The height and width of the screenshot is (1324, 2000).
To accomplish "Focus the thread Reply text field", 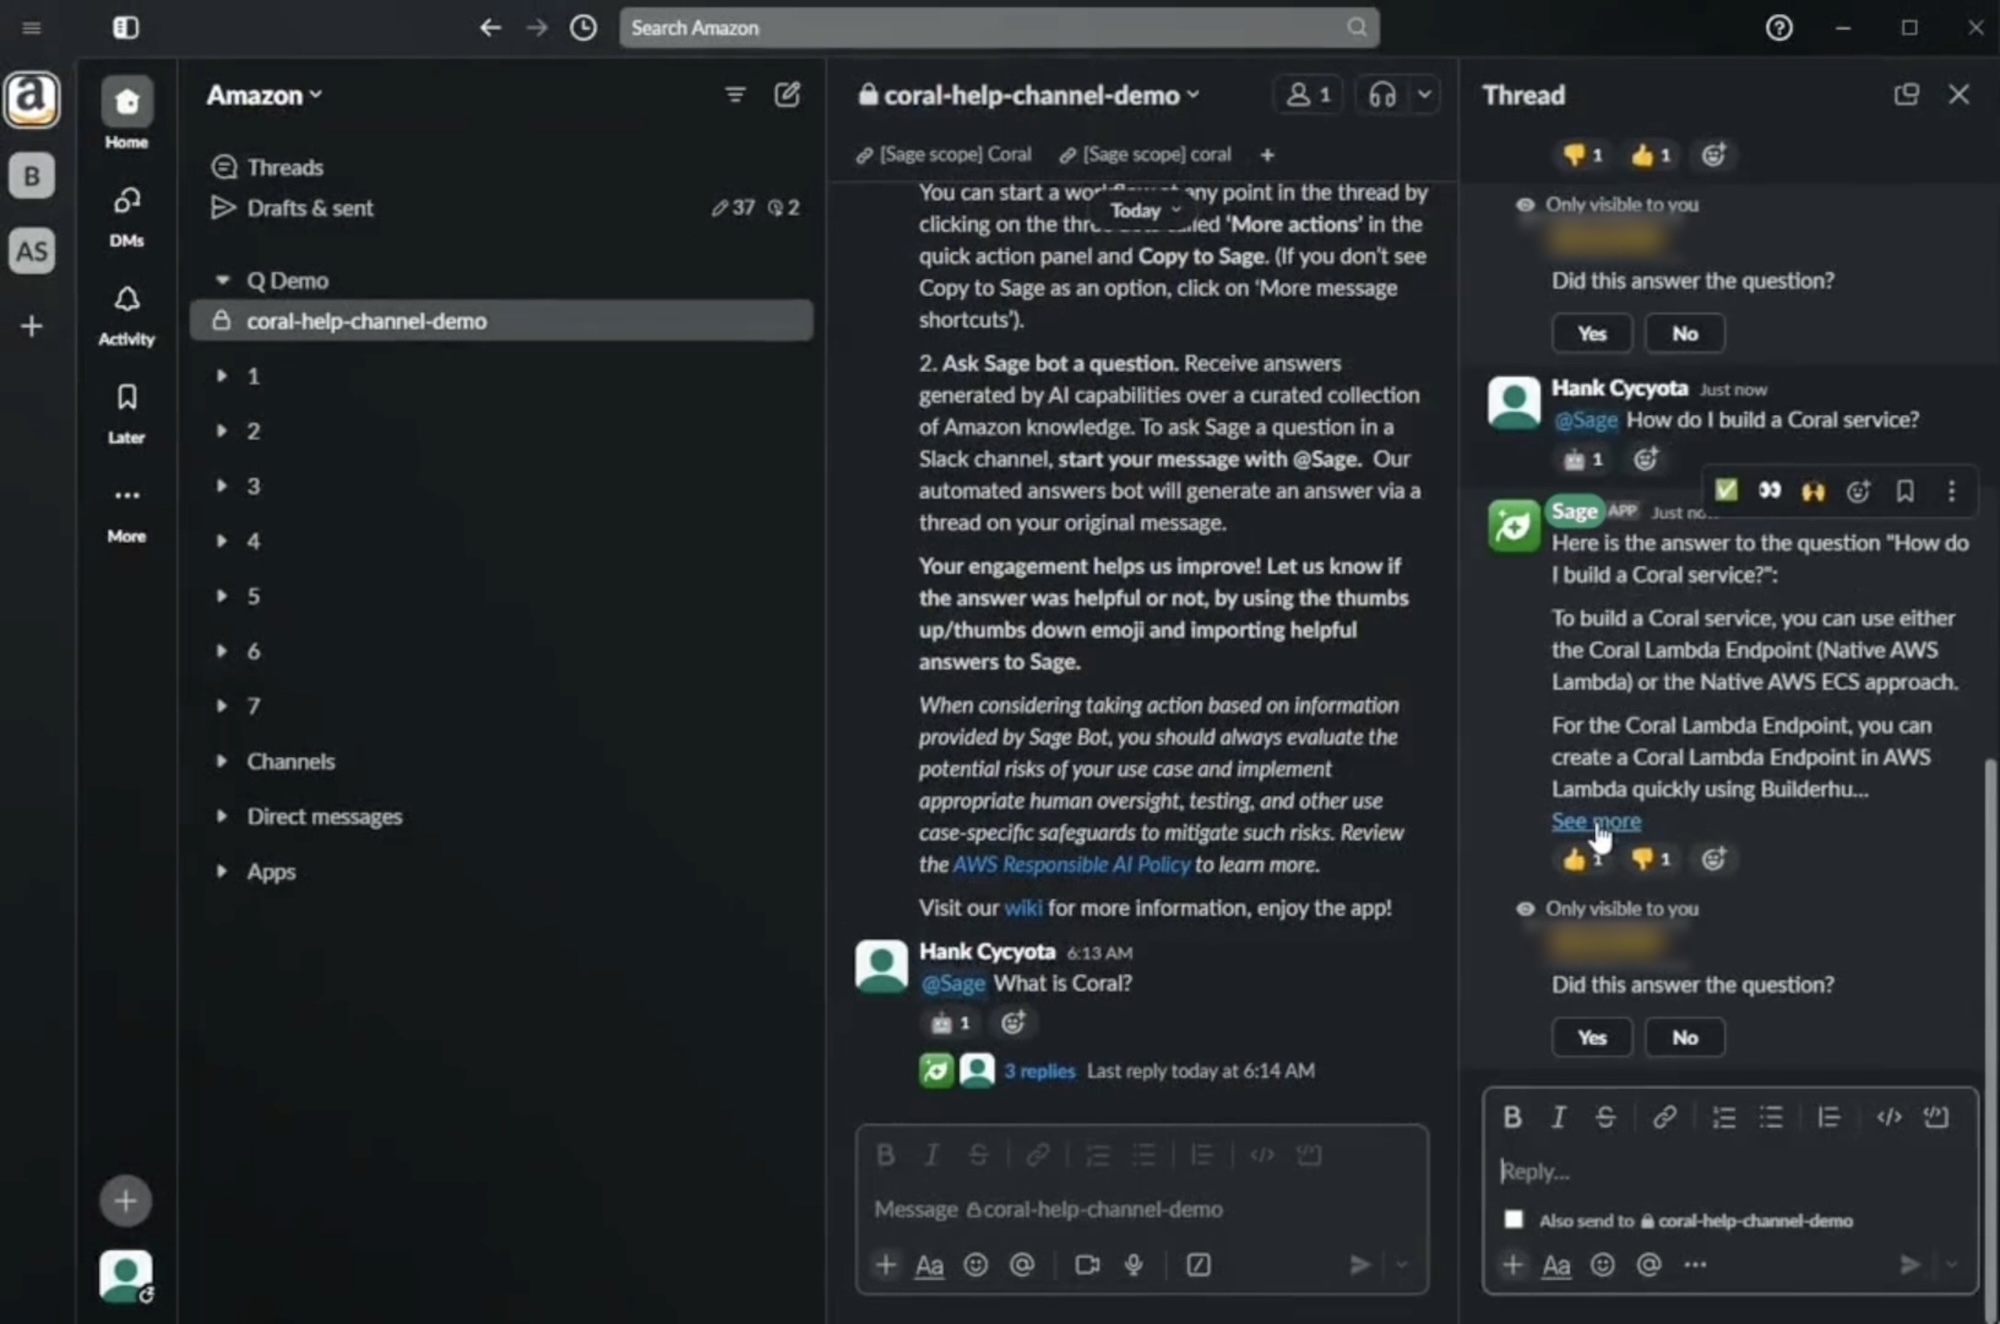I will (x=1729, y=1171).
